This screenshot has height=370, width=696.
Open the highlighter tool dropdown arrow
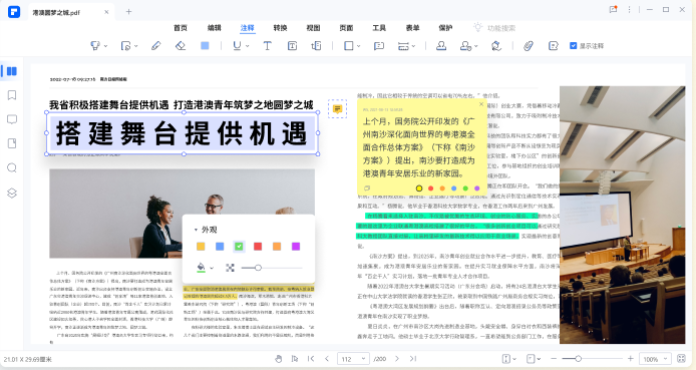pos(106,46)
